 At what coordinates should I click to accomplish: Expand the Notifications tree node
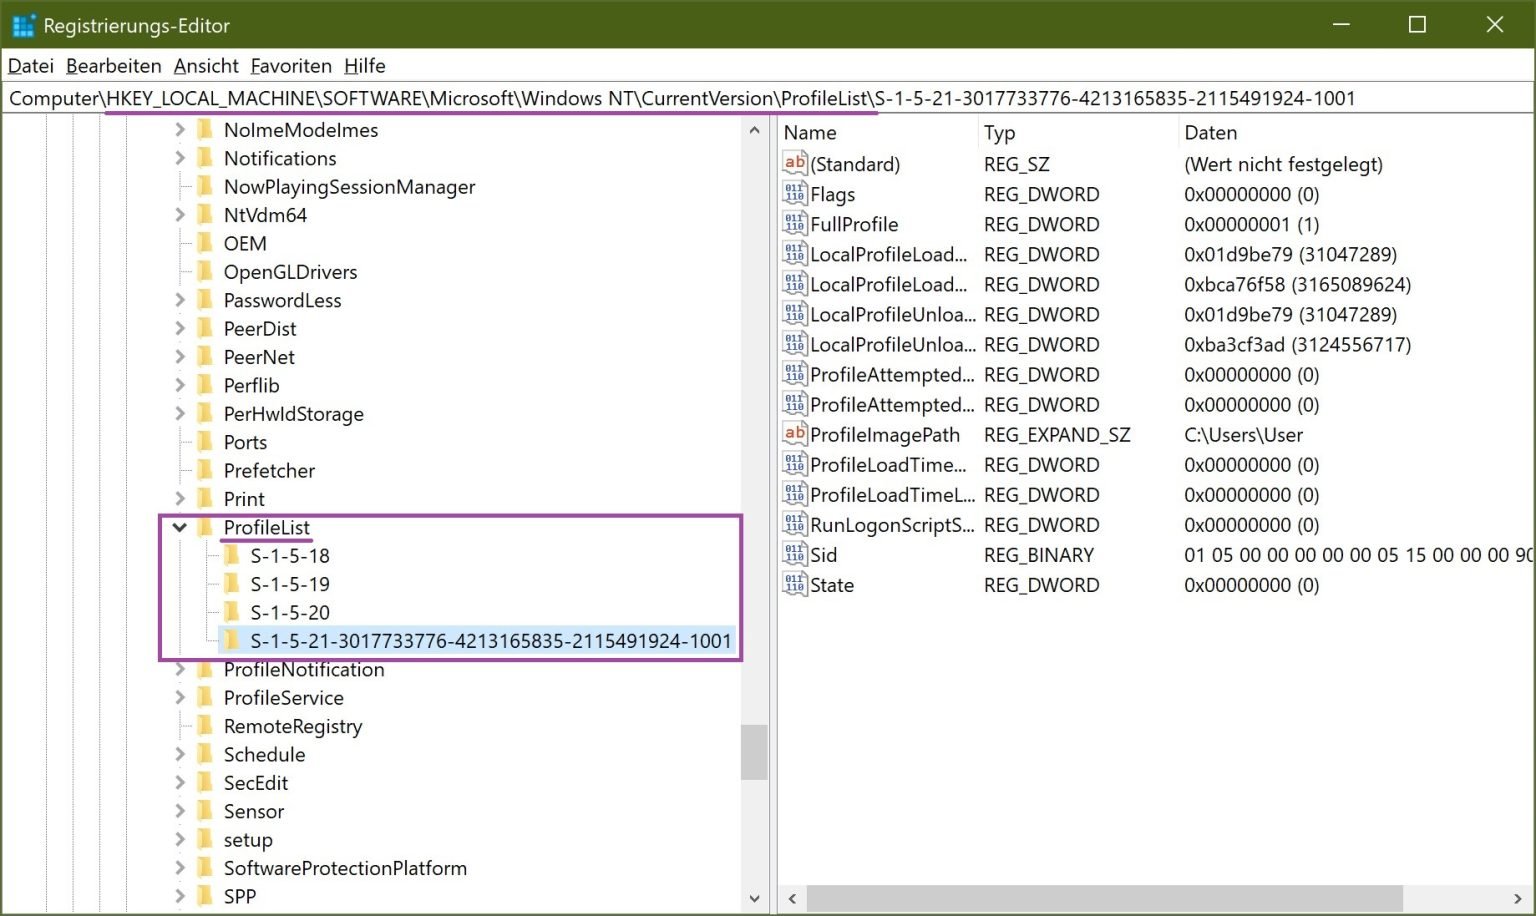tap(180, 158)
